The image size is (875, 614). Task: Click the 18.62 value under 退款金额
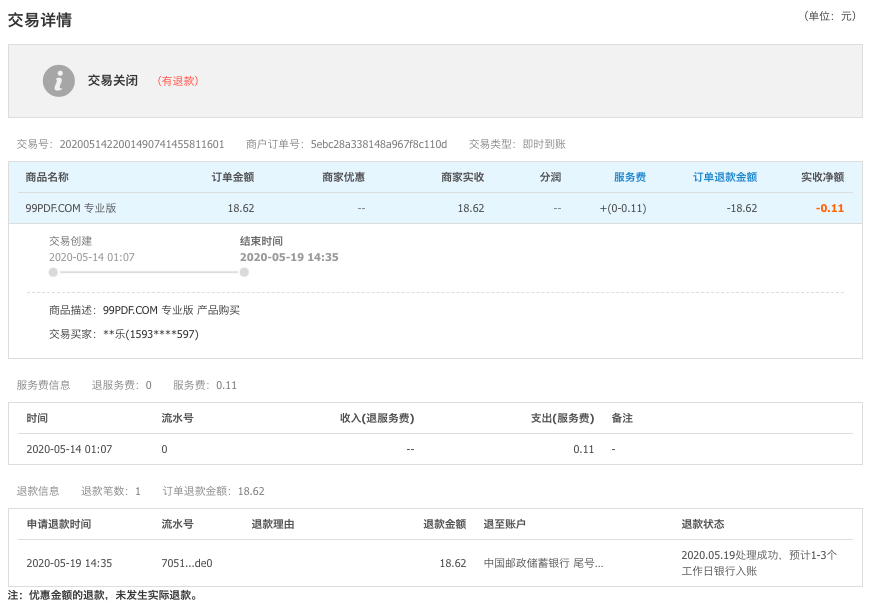[453, 563]
